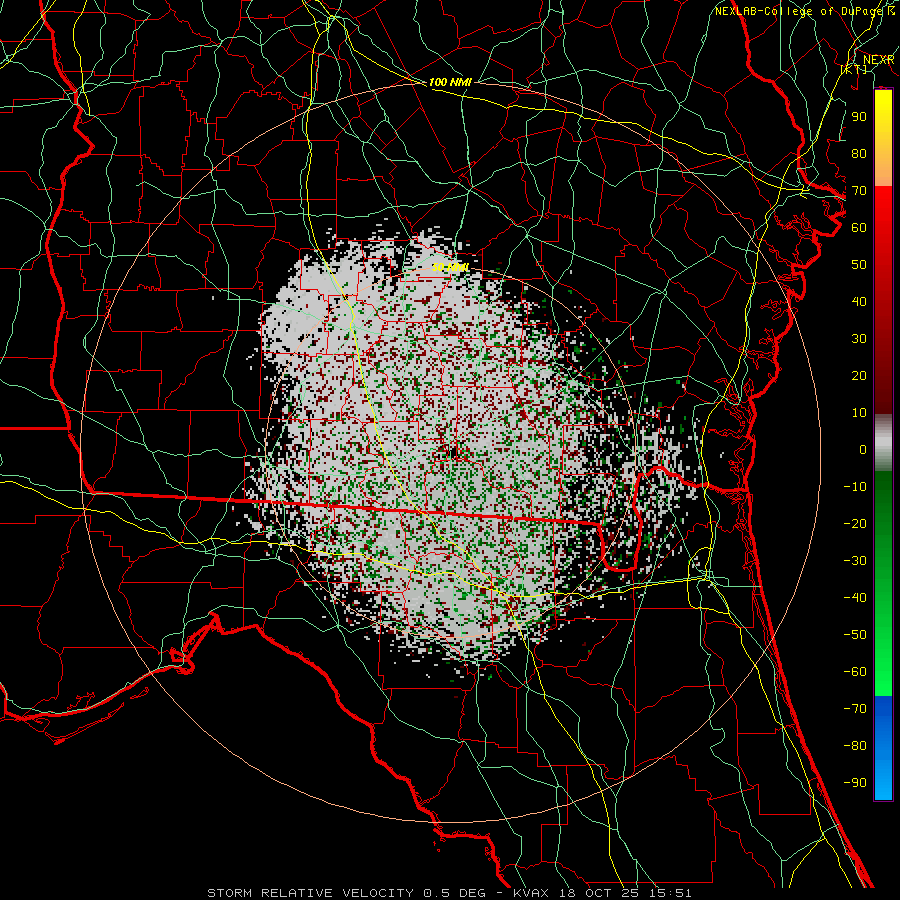This screenshot has height=900, width=900.
Task: Select the 50 value on velocity scale
Action: click(x=859, y=265)
